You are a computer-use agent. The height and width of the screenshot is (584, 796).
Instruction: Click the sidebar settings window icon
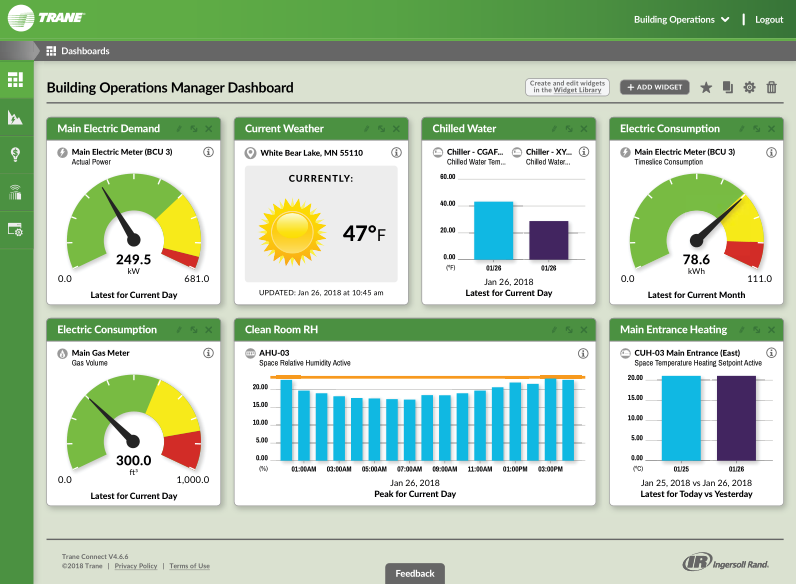pyautogui.click(x=16, y=229)
